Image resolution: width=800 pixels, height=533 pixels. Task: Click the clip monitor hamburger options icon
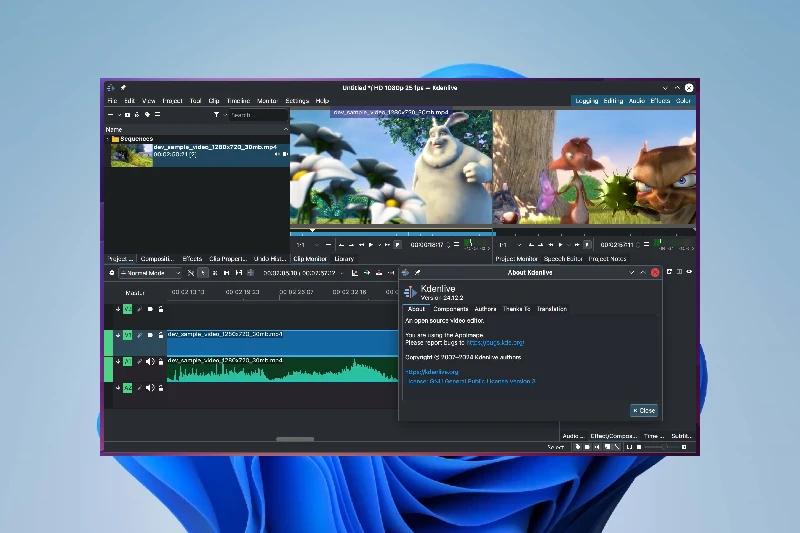(x=457, y=245)
